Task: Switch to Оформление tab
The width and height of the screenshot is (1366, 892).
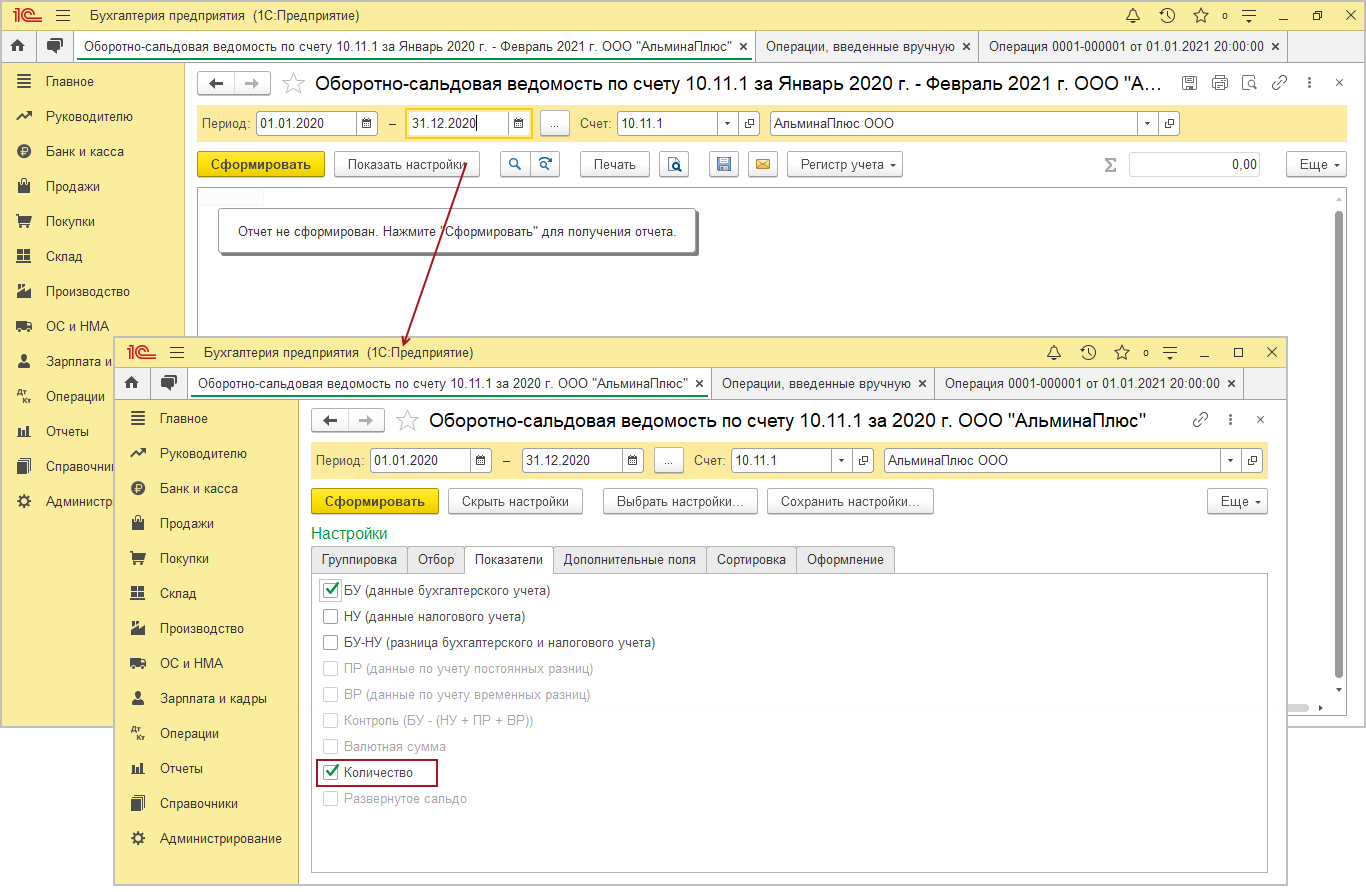Action: point(846,560)
